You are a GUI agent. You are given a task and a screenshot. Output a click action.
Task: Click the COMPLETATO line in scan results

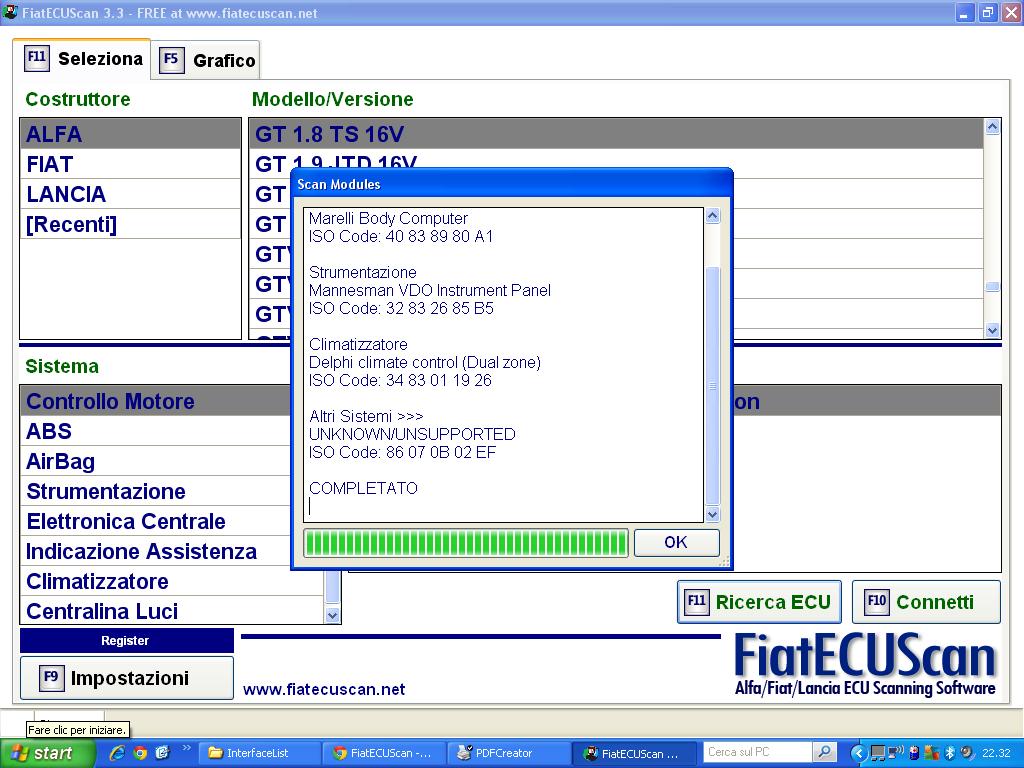point(363,488)
